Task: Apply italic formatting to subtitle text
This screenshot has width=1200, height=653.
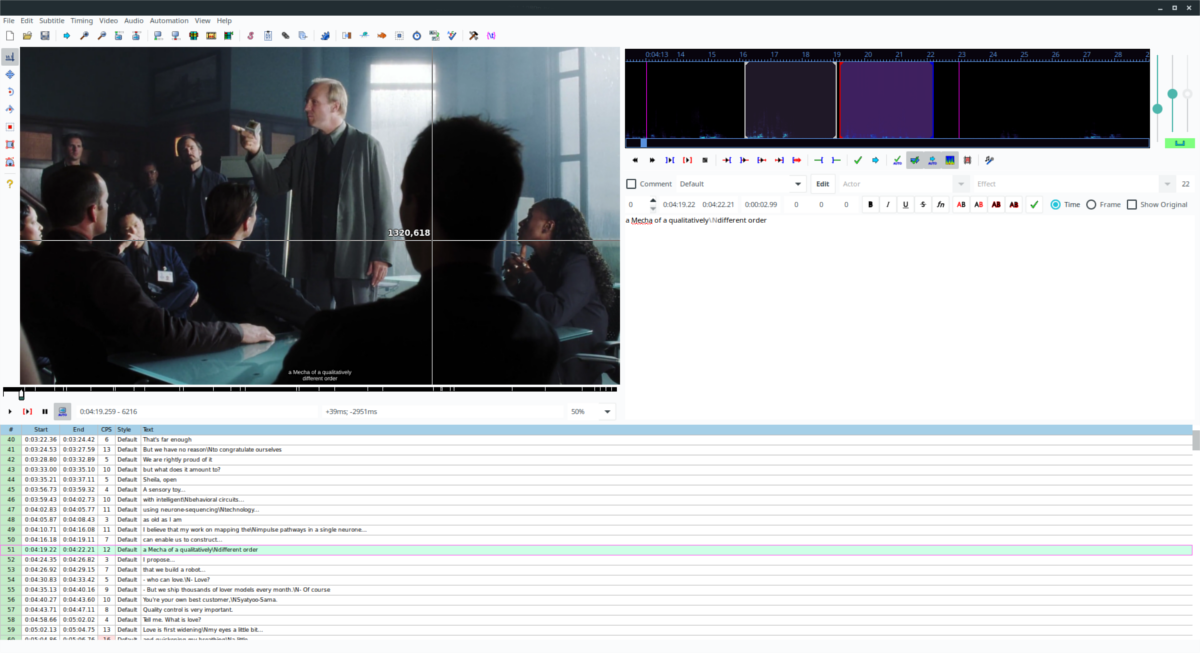Action: tap(887, 205)
